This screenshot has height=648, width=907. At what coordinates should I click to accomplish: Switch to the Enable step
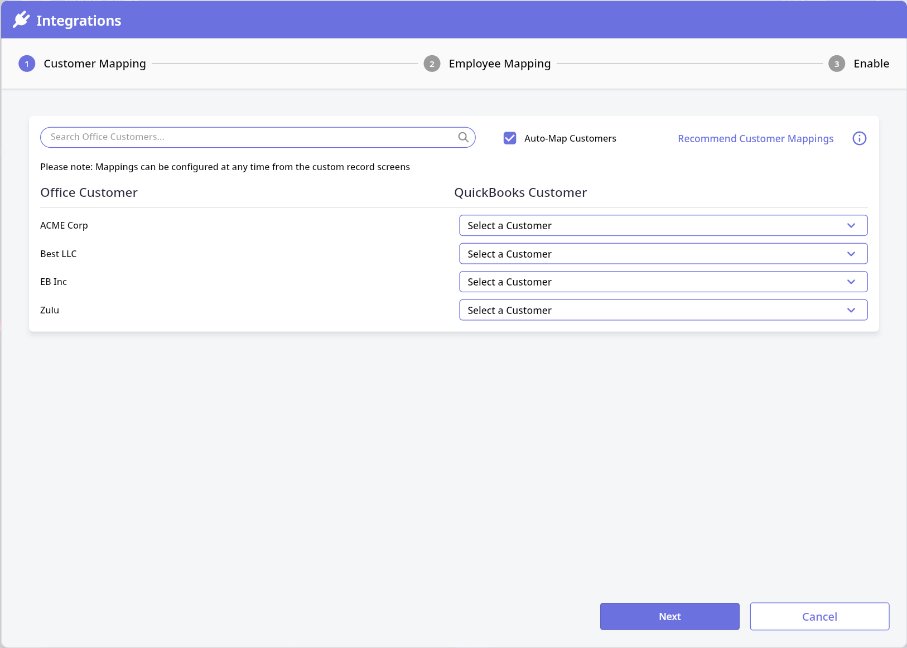(871, 64)
